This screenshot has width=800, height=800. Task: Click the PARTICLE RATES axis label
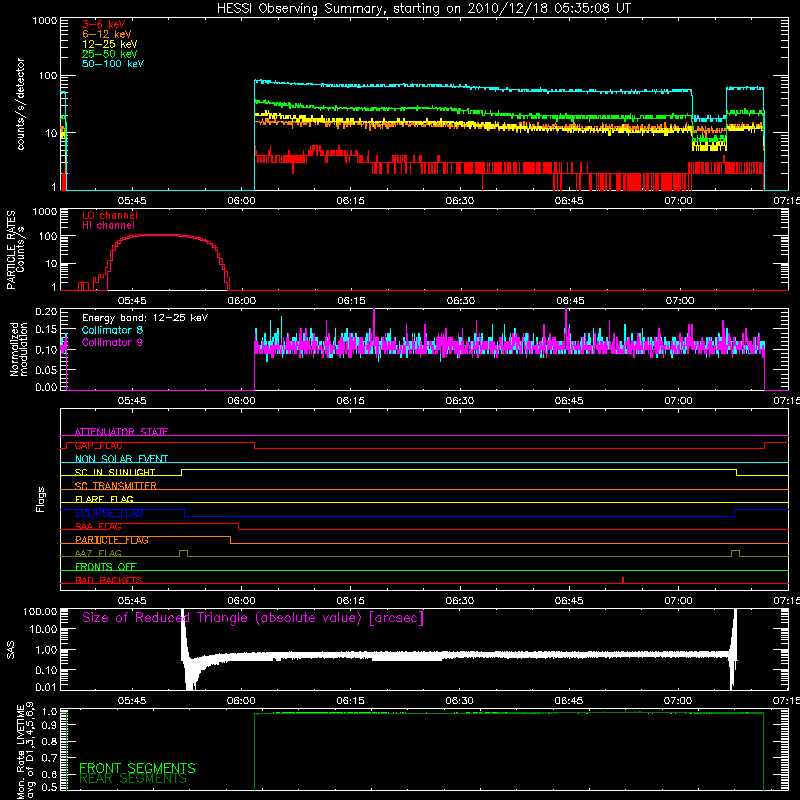pos(11,250)
